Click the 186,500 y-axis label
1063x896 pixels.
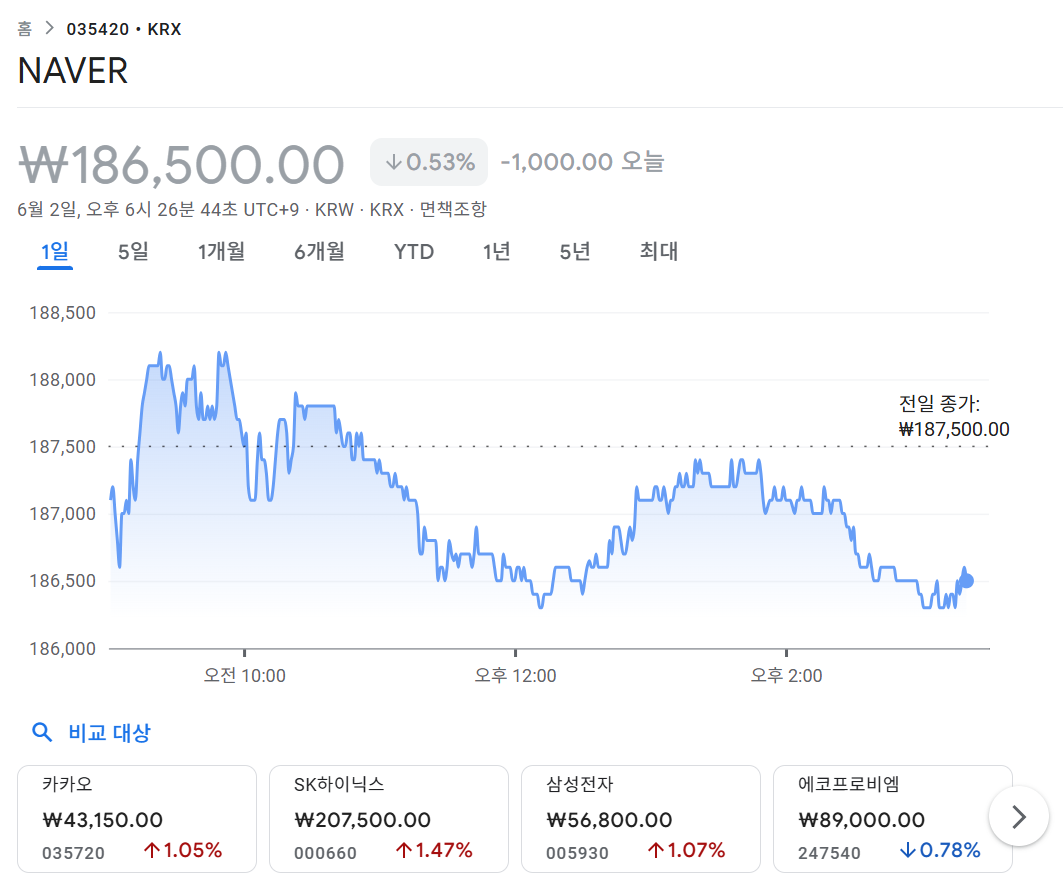[62, 582]
